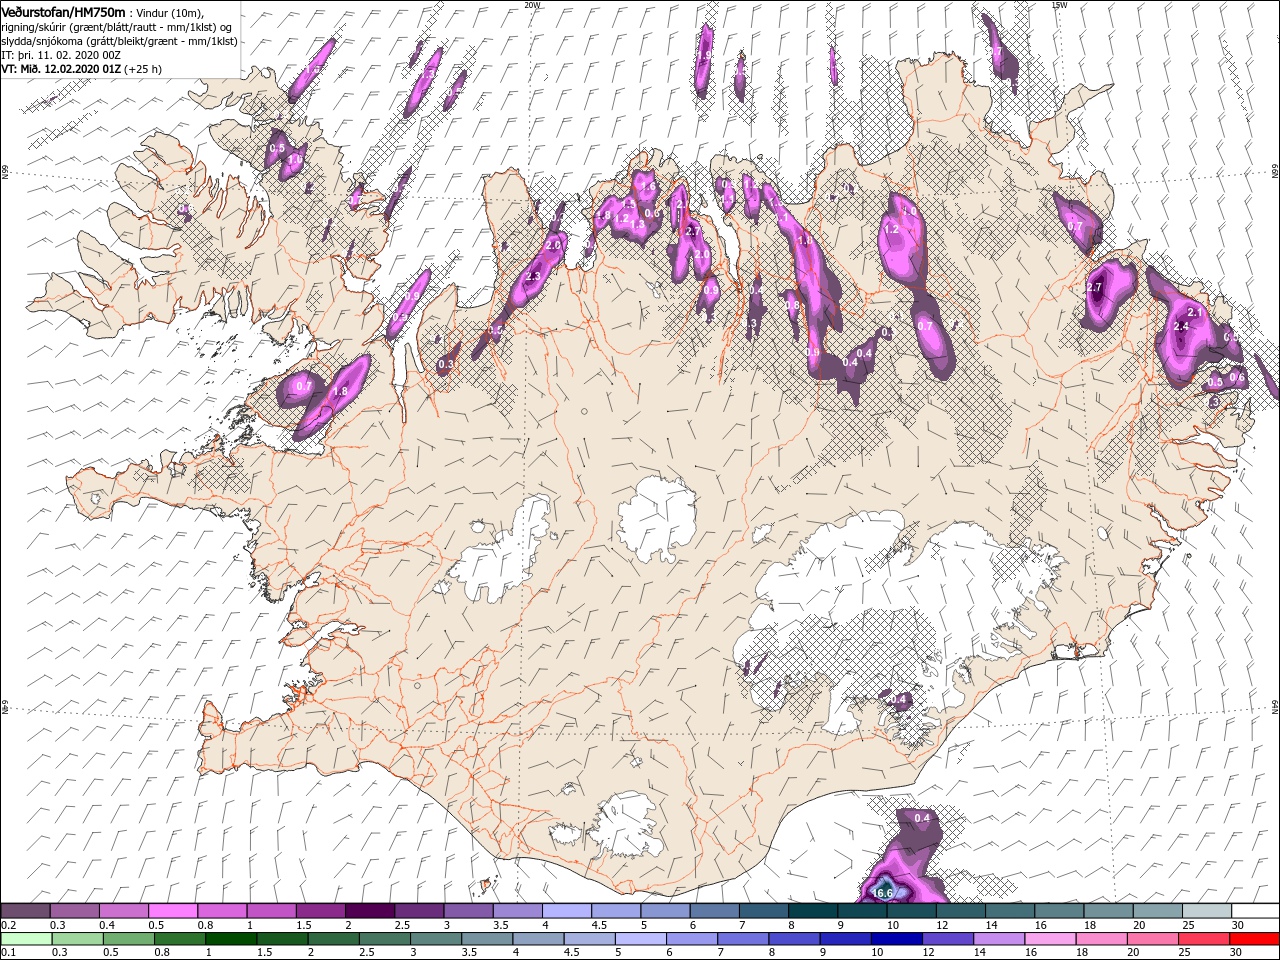The width and height of the screenshot is (1280, 960).
Task: Pick the bright red rain swatch after 30
Action: 1254,939
